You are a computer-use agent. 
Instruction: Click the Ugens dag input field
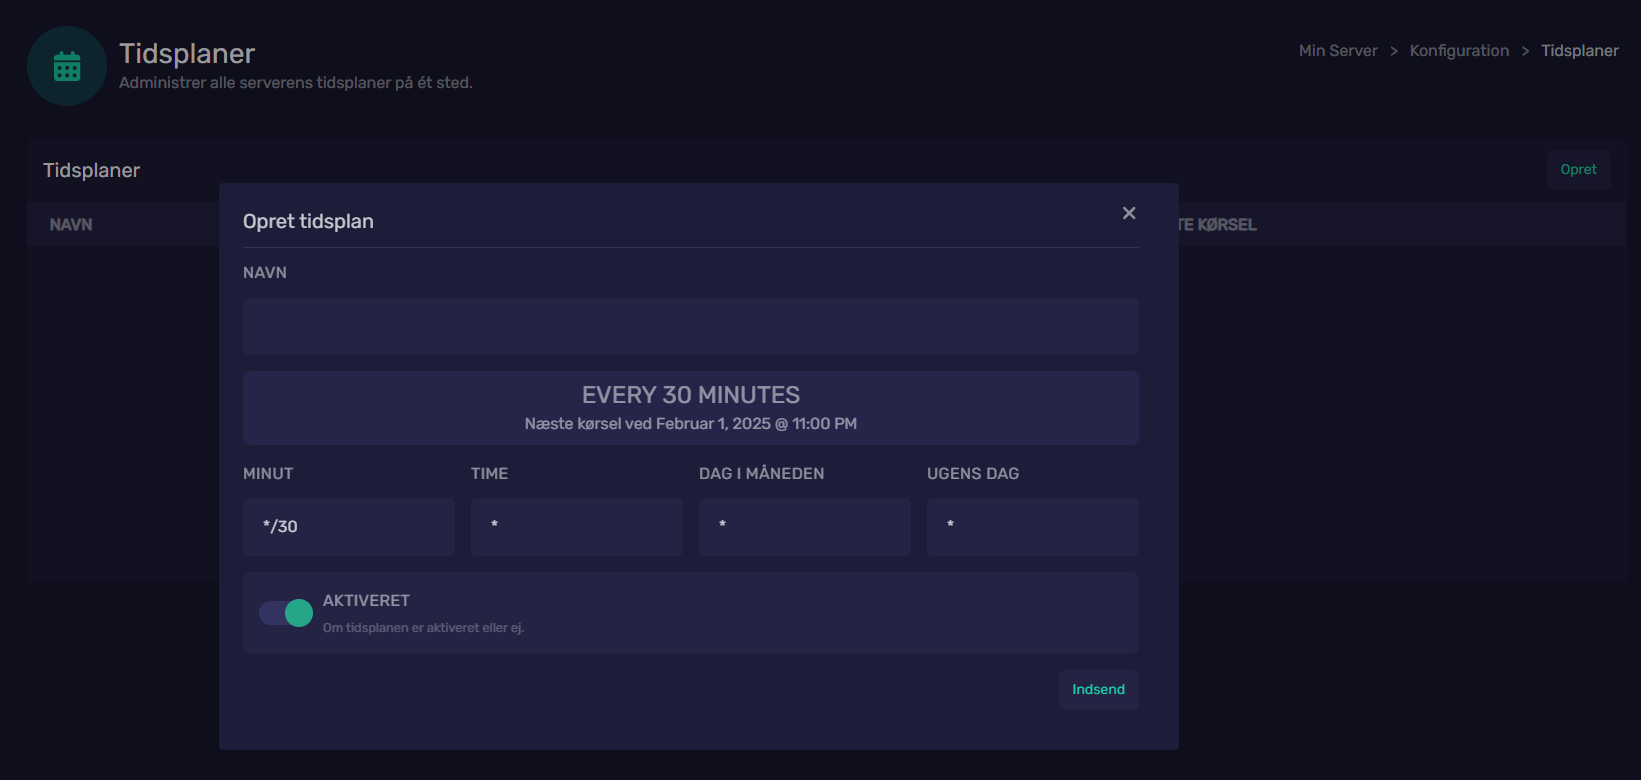pyautogui.click(x=1032, y=527)
